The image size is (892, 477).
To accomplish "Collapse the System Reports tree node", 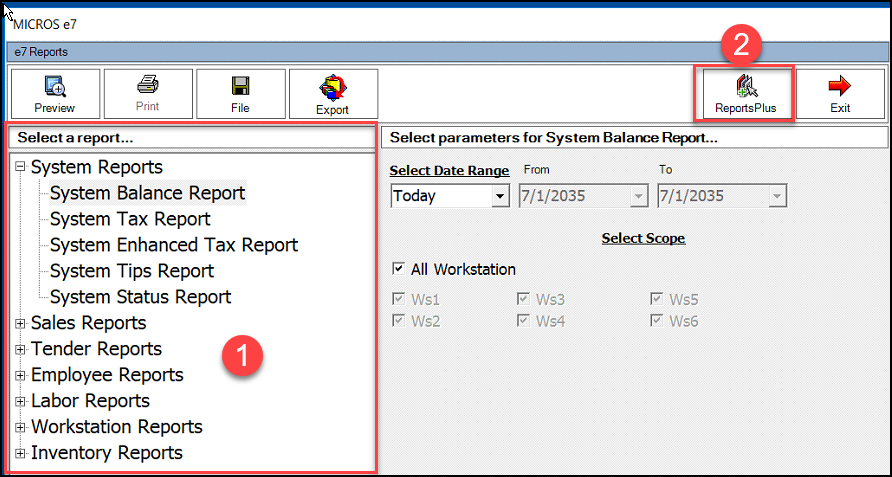I will 20,167.
